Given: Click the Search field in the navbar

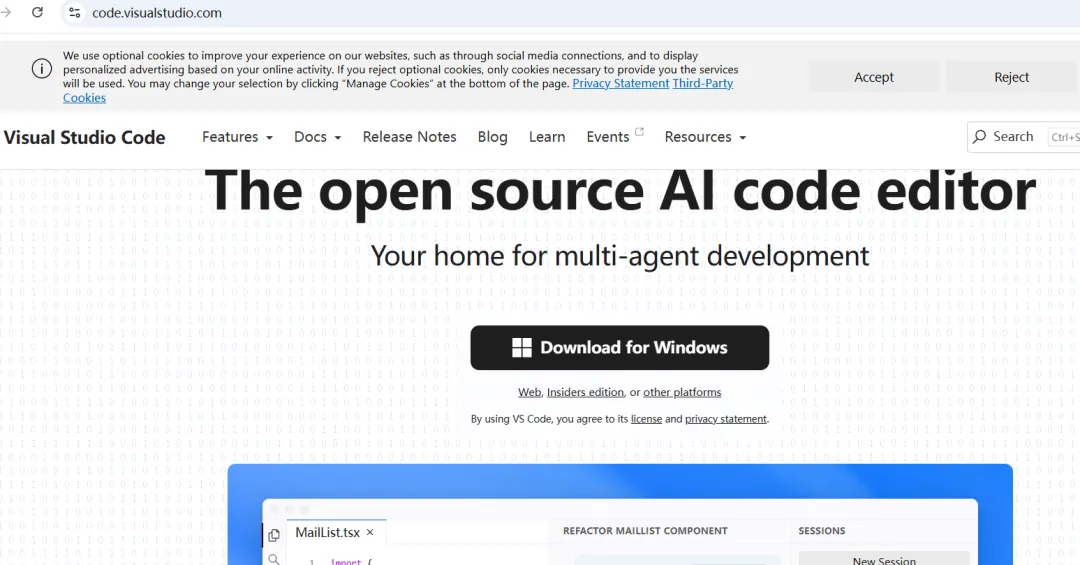Looking at the screenshot, I should pos(1024,136).
